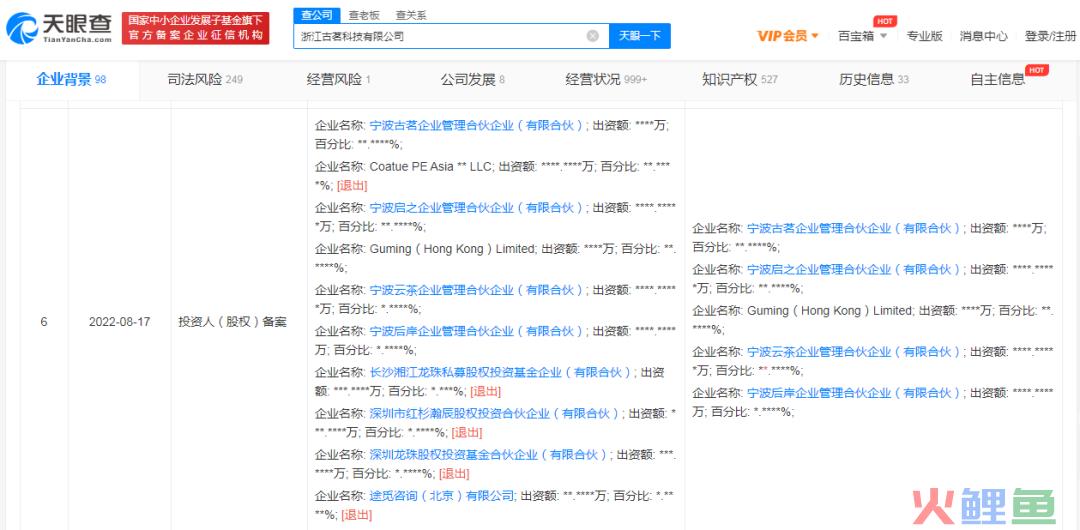
Task: Click the 投资人（股权）备案 cell
Action: pos(238,322)
